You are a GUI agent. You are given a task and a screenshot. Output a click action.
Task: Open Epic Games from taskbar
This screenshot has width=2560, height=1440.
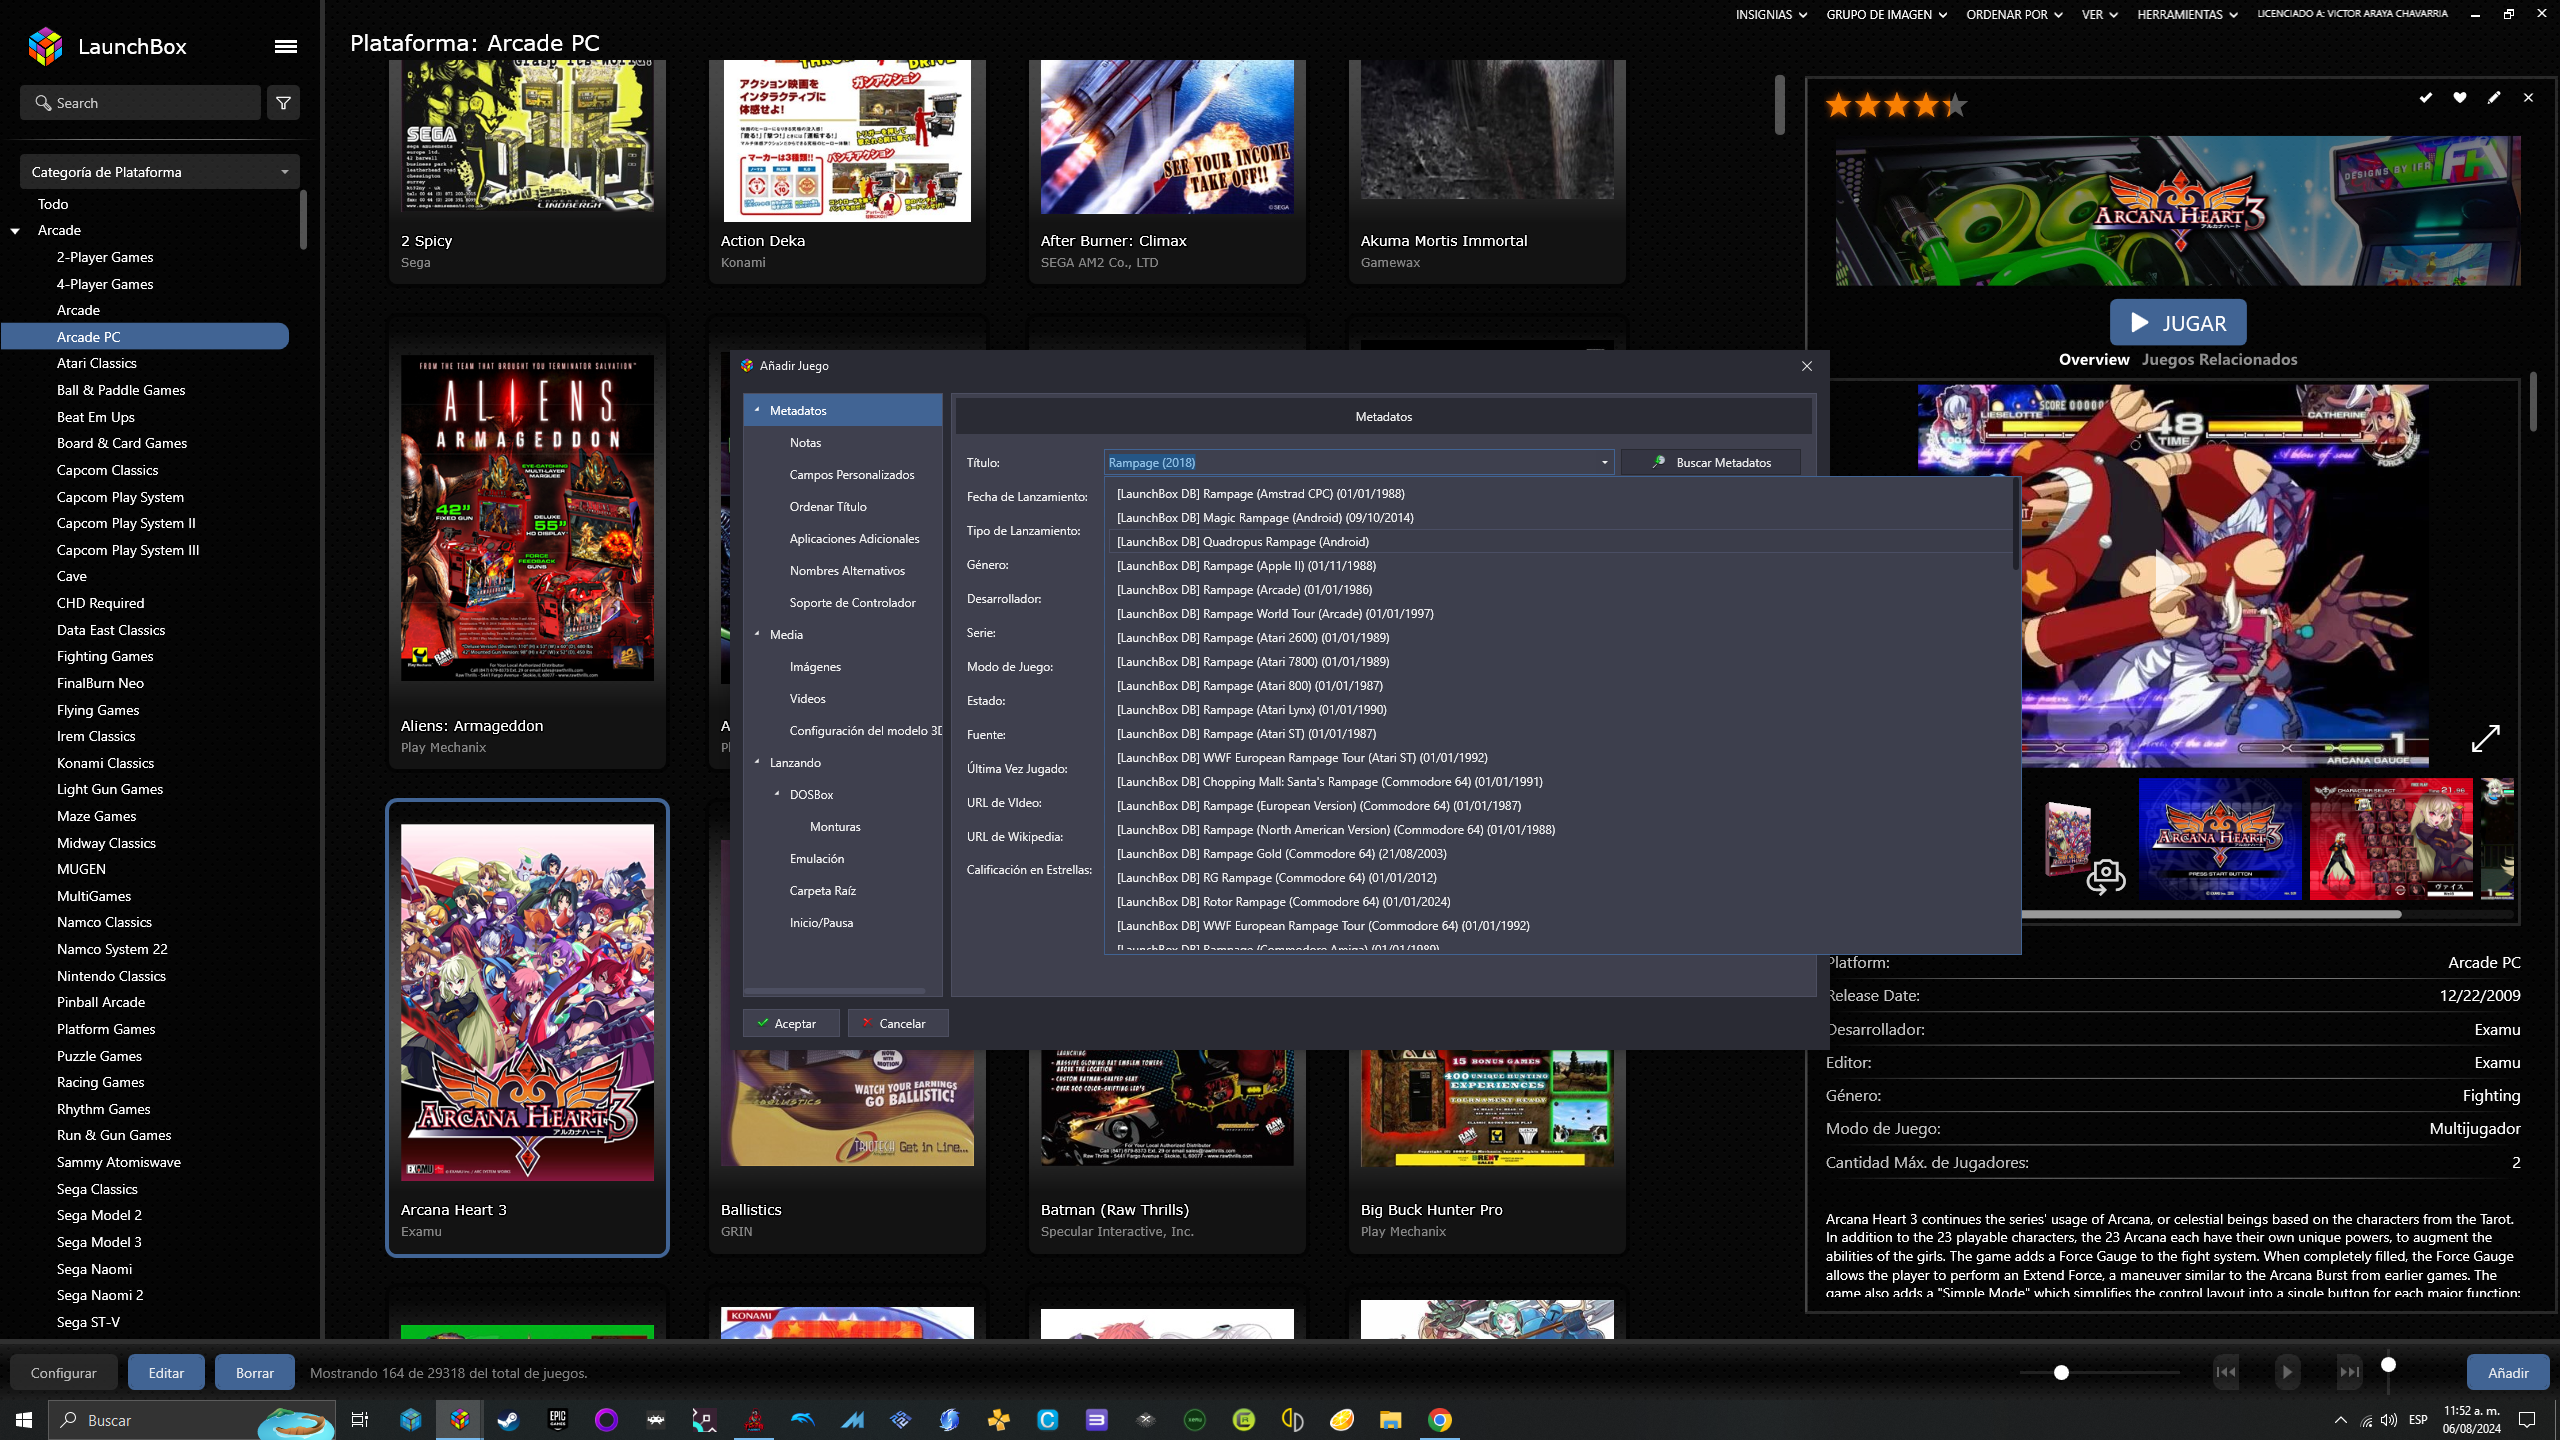click(558, 1420)
